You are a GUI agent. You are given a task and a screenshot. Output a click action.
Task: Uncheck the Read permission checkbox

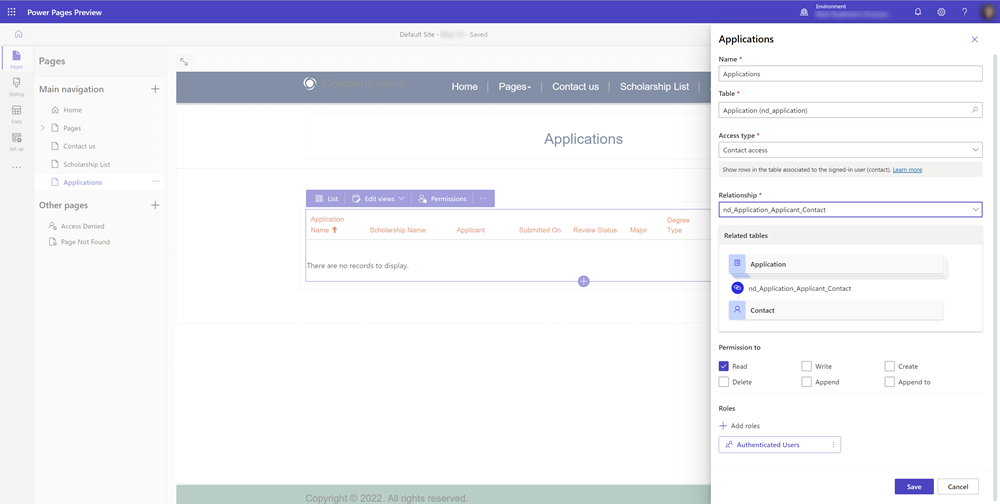tap(723, 366)
